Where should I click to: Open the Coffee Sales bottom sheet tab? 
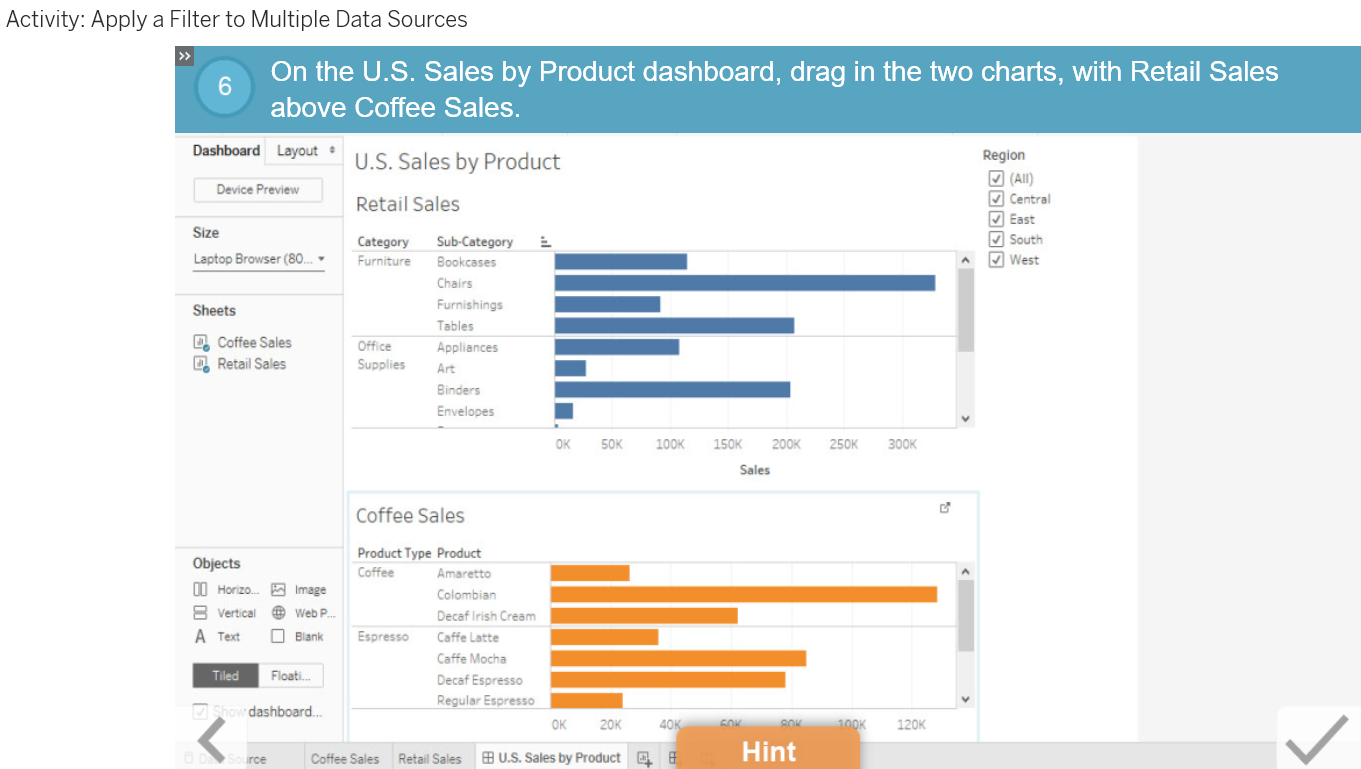point(345,758)
